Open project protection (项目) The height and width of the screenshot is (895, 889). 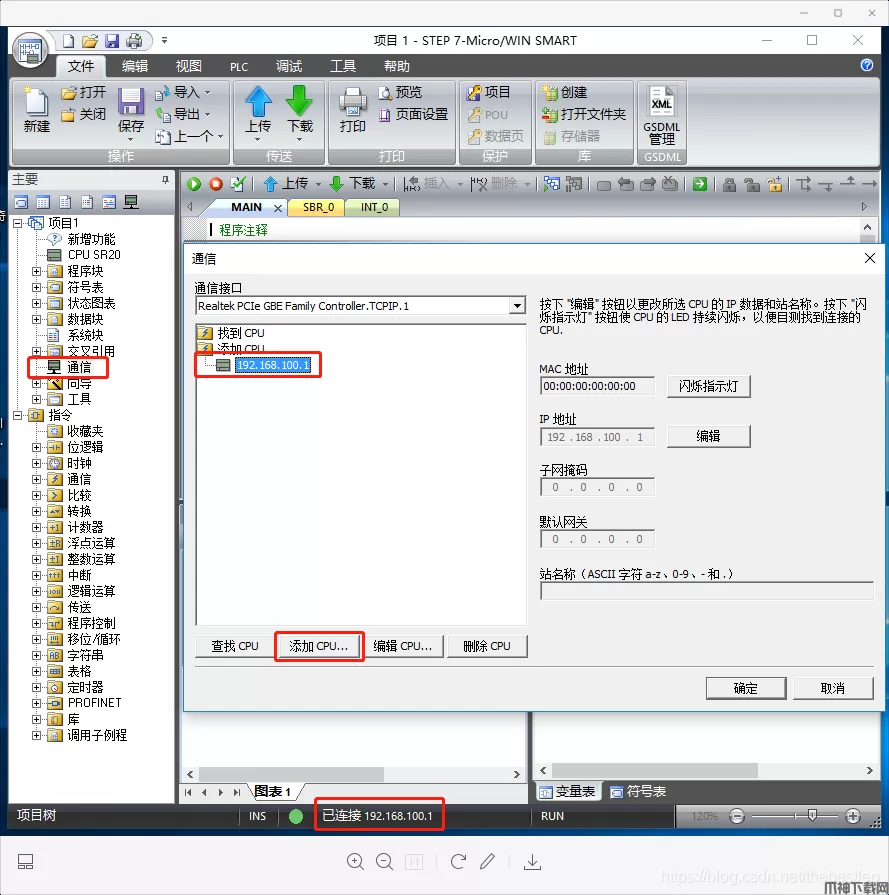489,92
